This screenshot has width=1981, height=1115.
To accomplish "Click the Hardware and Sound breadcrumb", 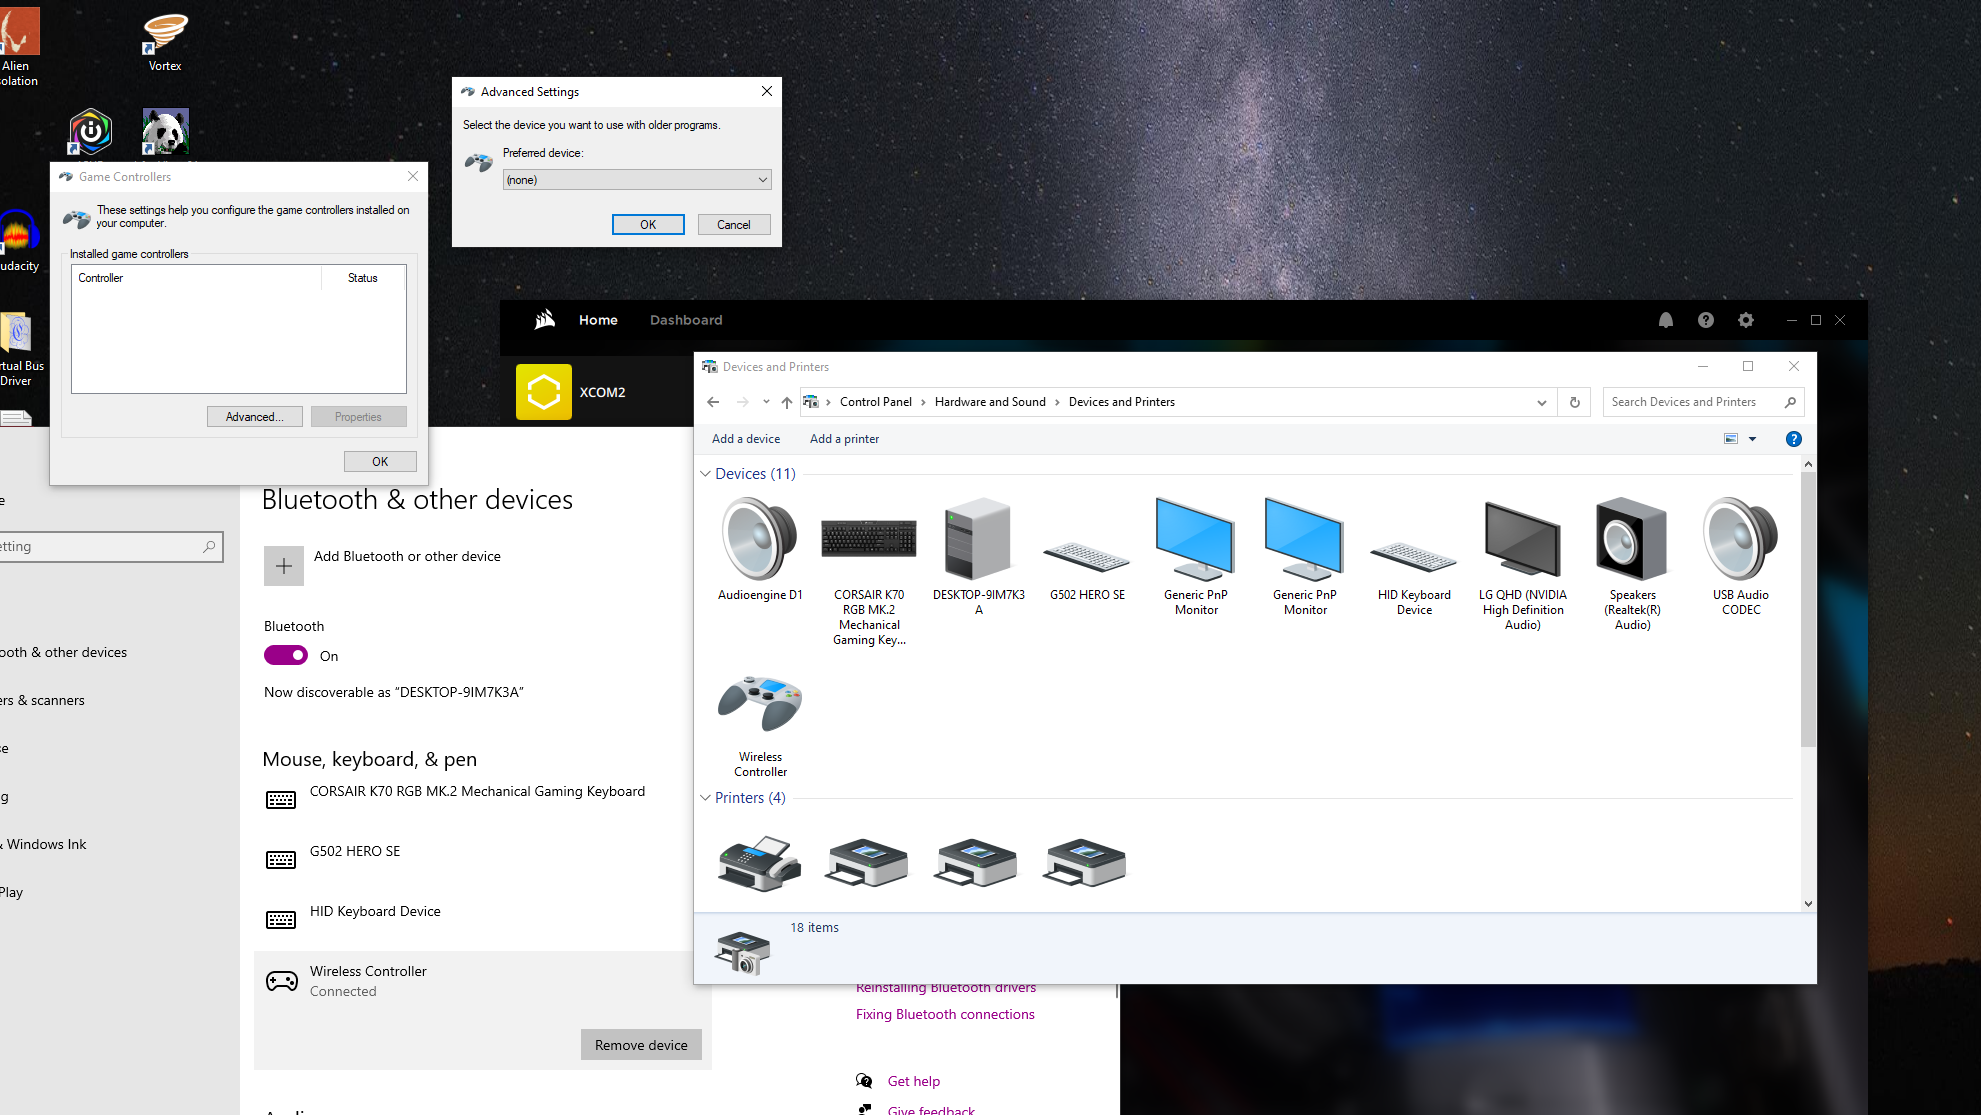I will [990, 402].
